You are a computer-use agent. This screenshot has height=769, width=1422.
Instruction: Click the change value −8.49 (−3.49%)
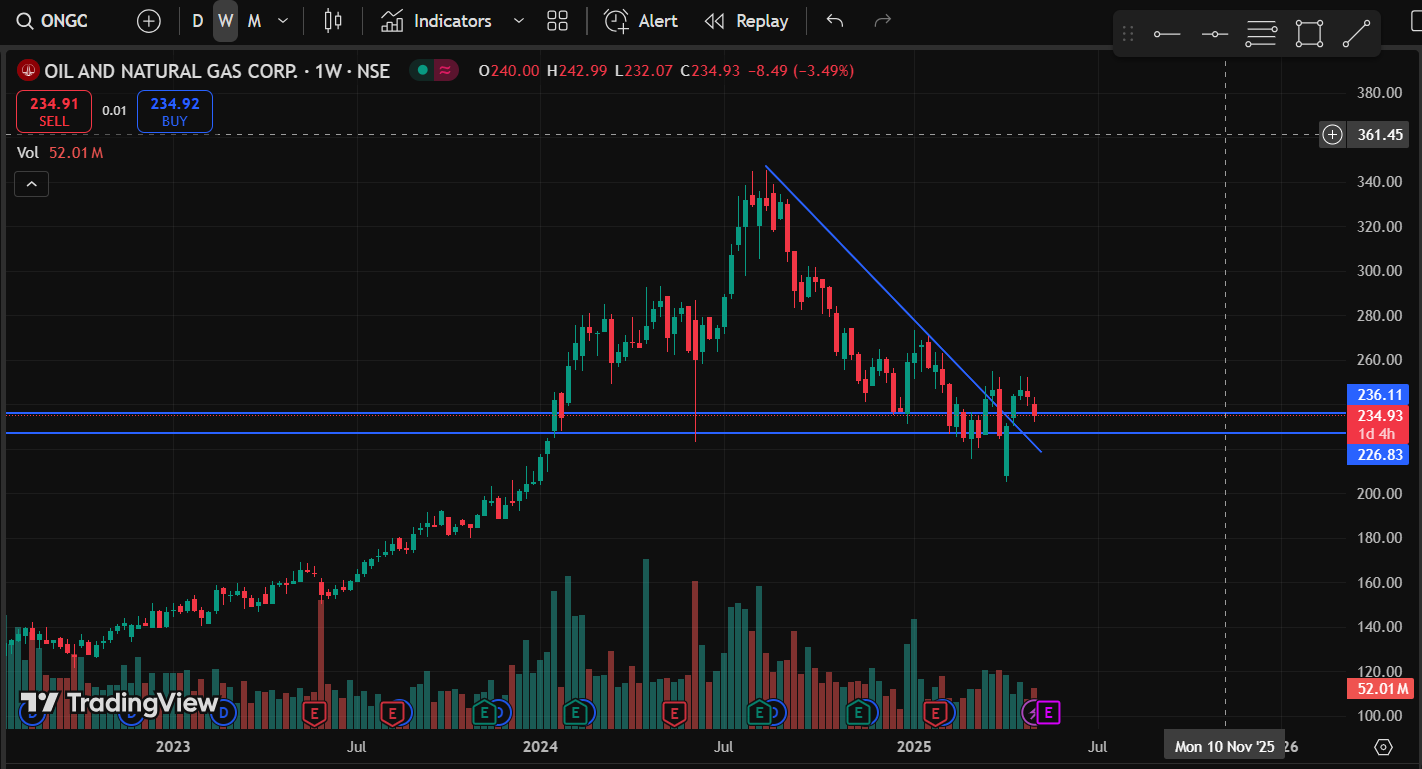[802, 71]
